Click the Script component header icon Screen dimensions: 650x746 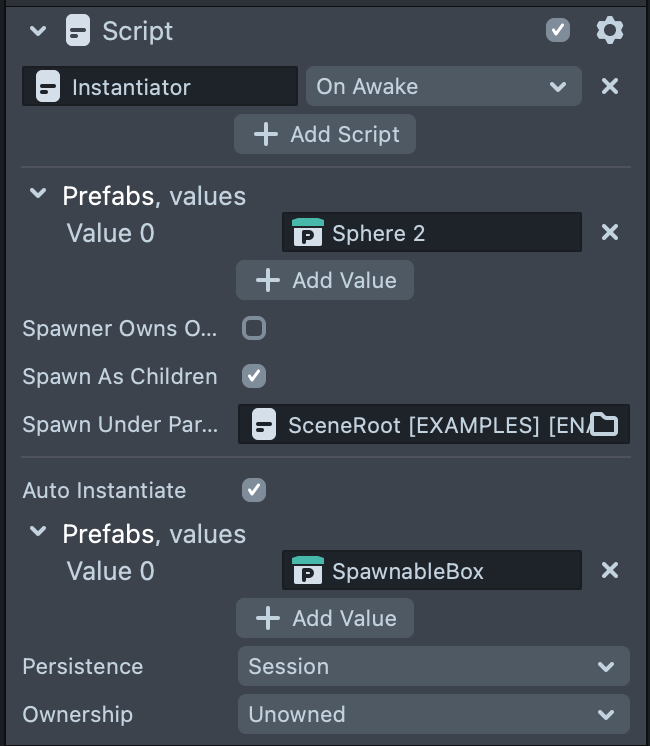tap(77, 31)
